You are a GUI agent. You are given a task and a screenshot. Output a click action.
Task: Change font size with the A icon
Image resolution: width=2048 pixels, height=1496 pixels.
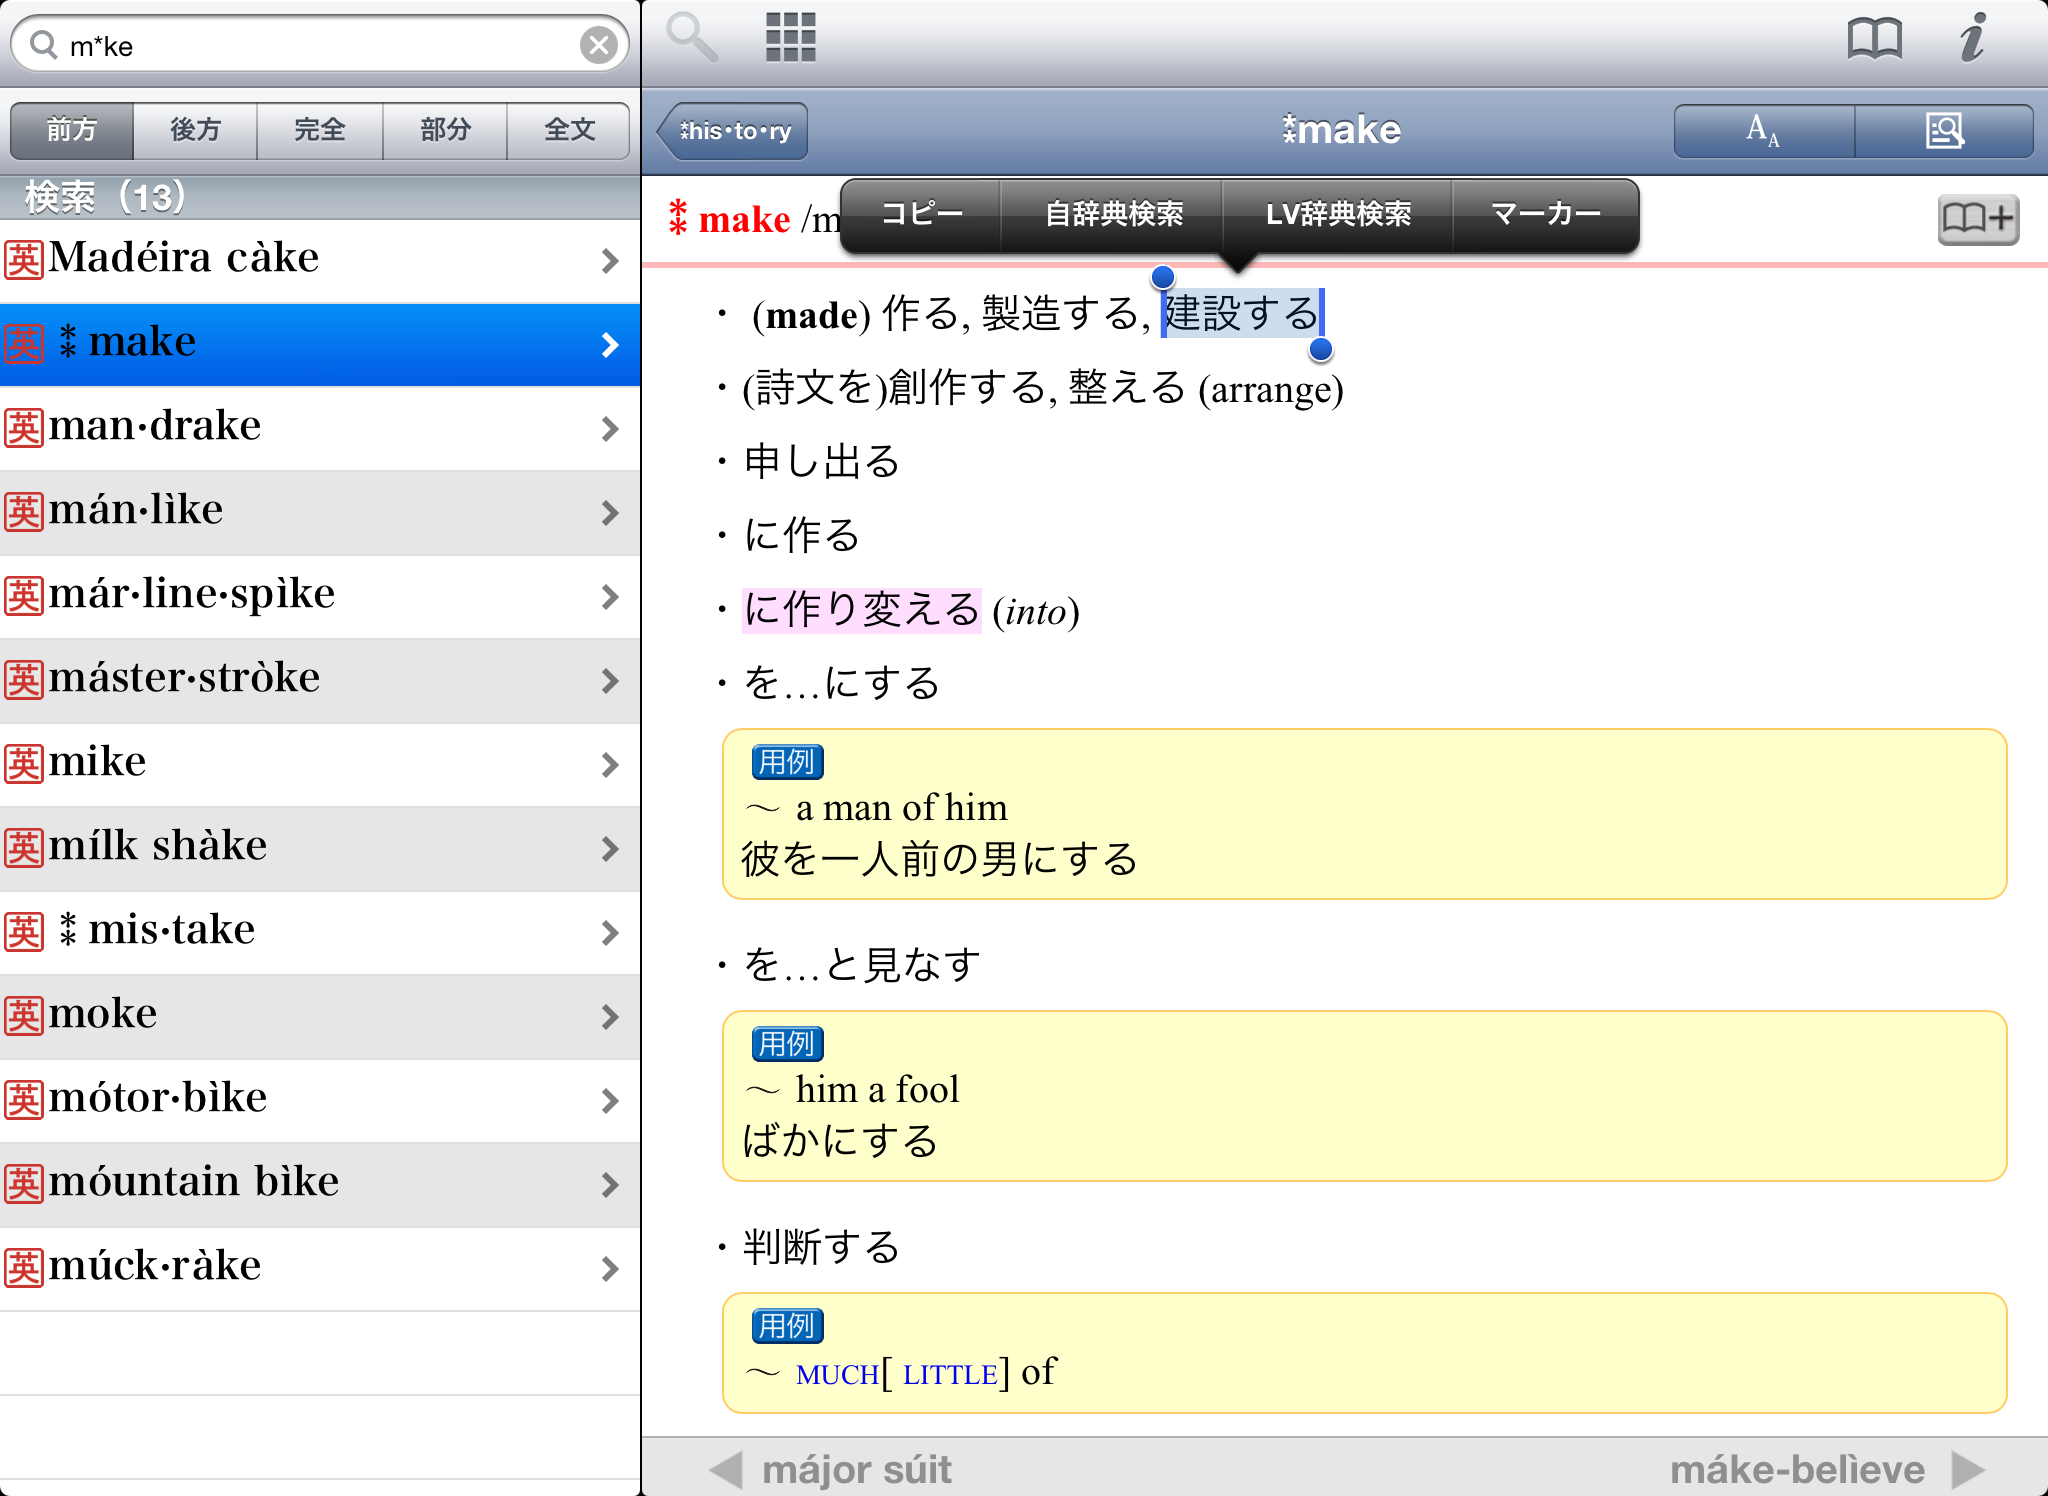[1763, 131]
